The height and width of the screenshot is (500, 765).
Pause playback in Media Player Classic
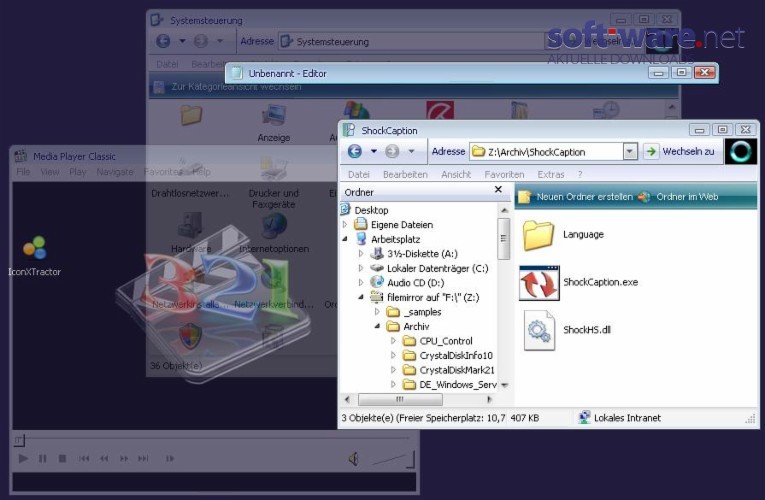click(x=42, y=459)
